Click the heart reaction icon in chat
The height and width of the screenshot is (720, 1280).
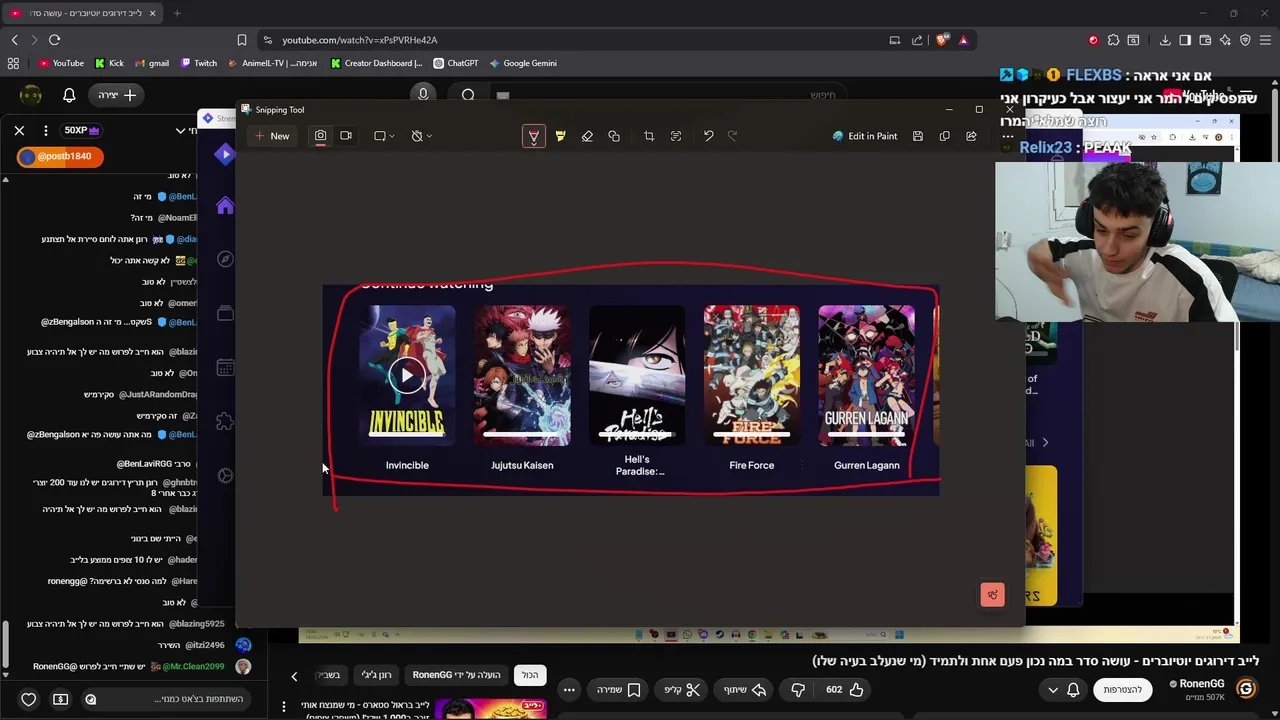click(29, 699)
